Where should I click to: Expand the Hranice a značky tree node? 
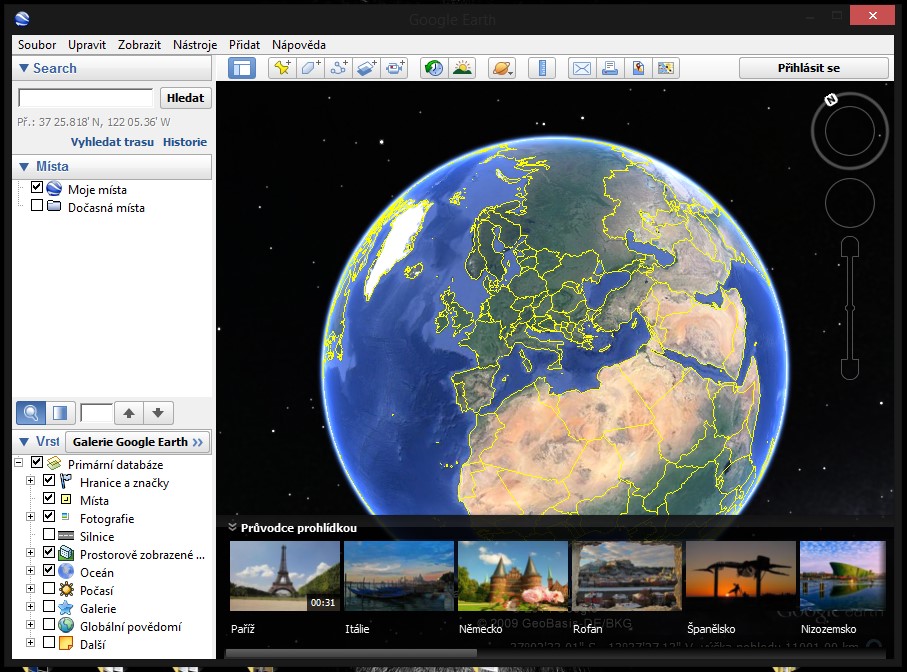31,482
